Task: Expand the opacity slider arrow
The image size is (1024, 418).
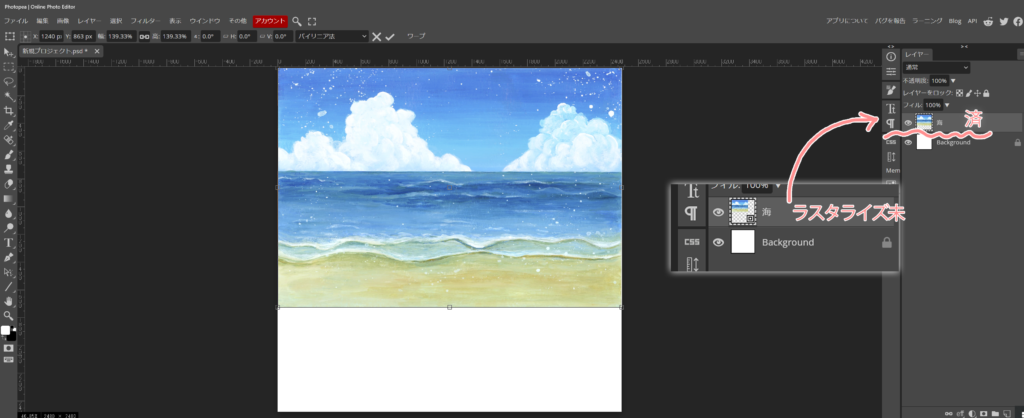Action: (x=953, y=80)
